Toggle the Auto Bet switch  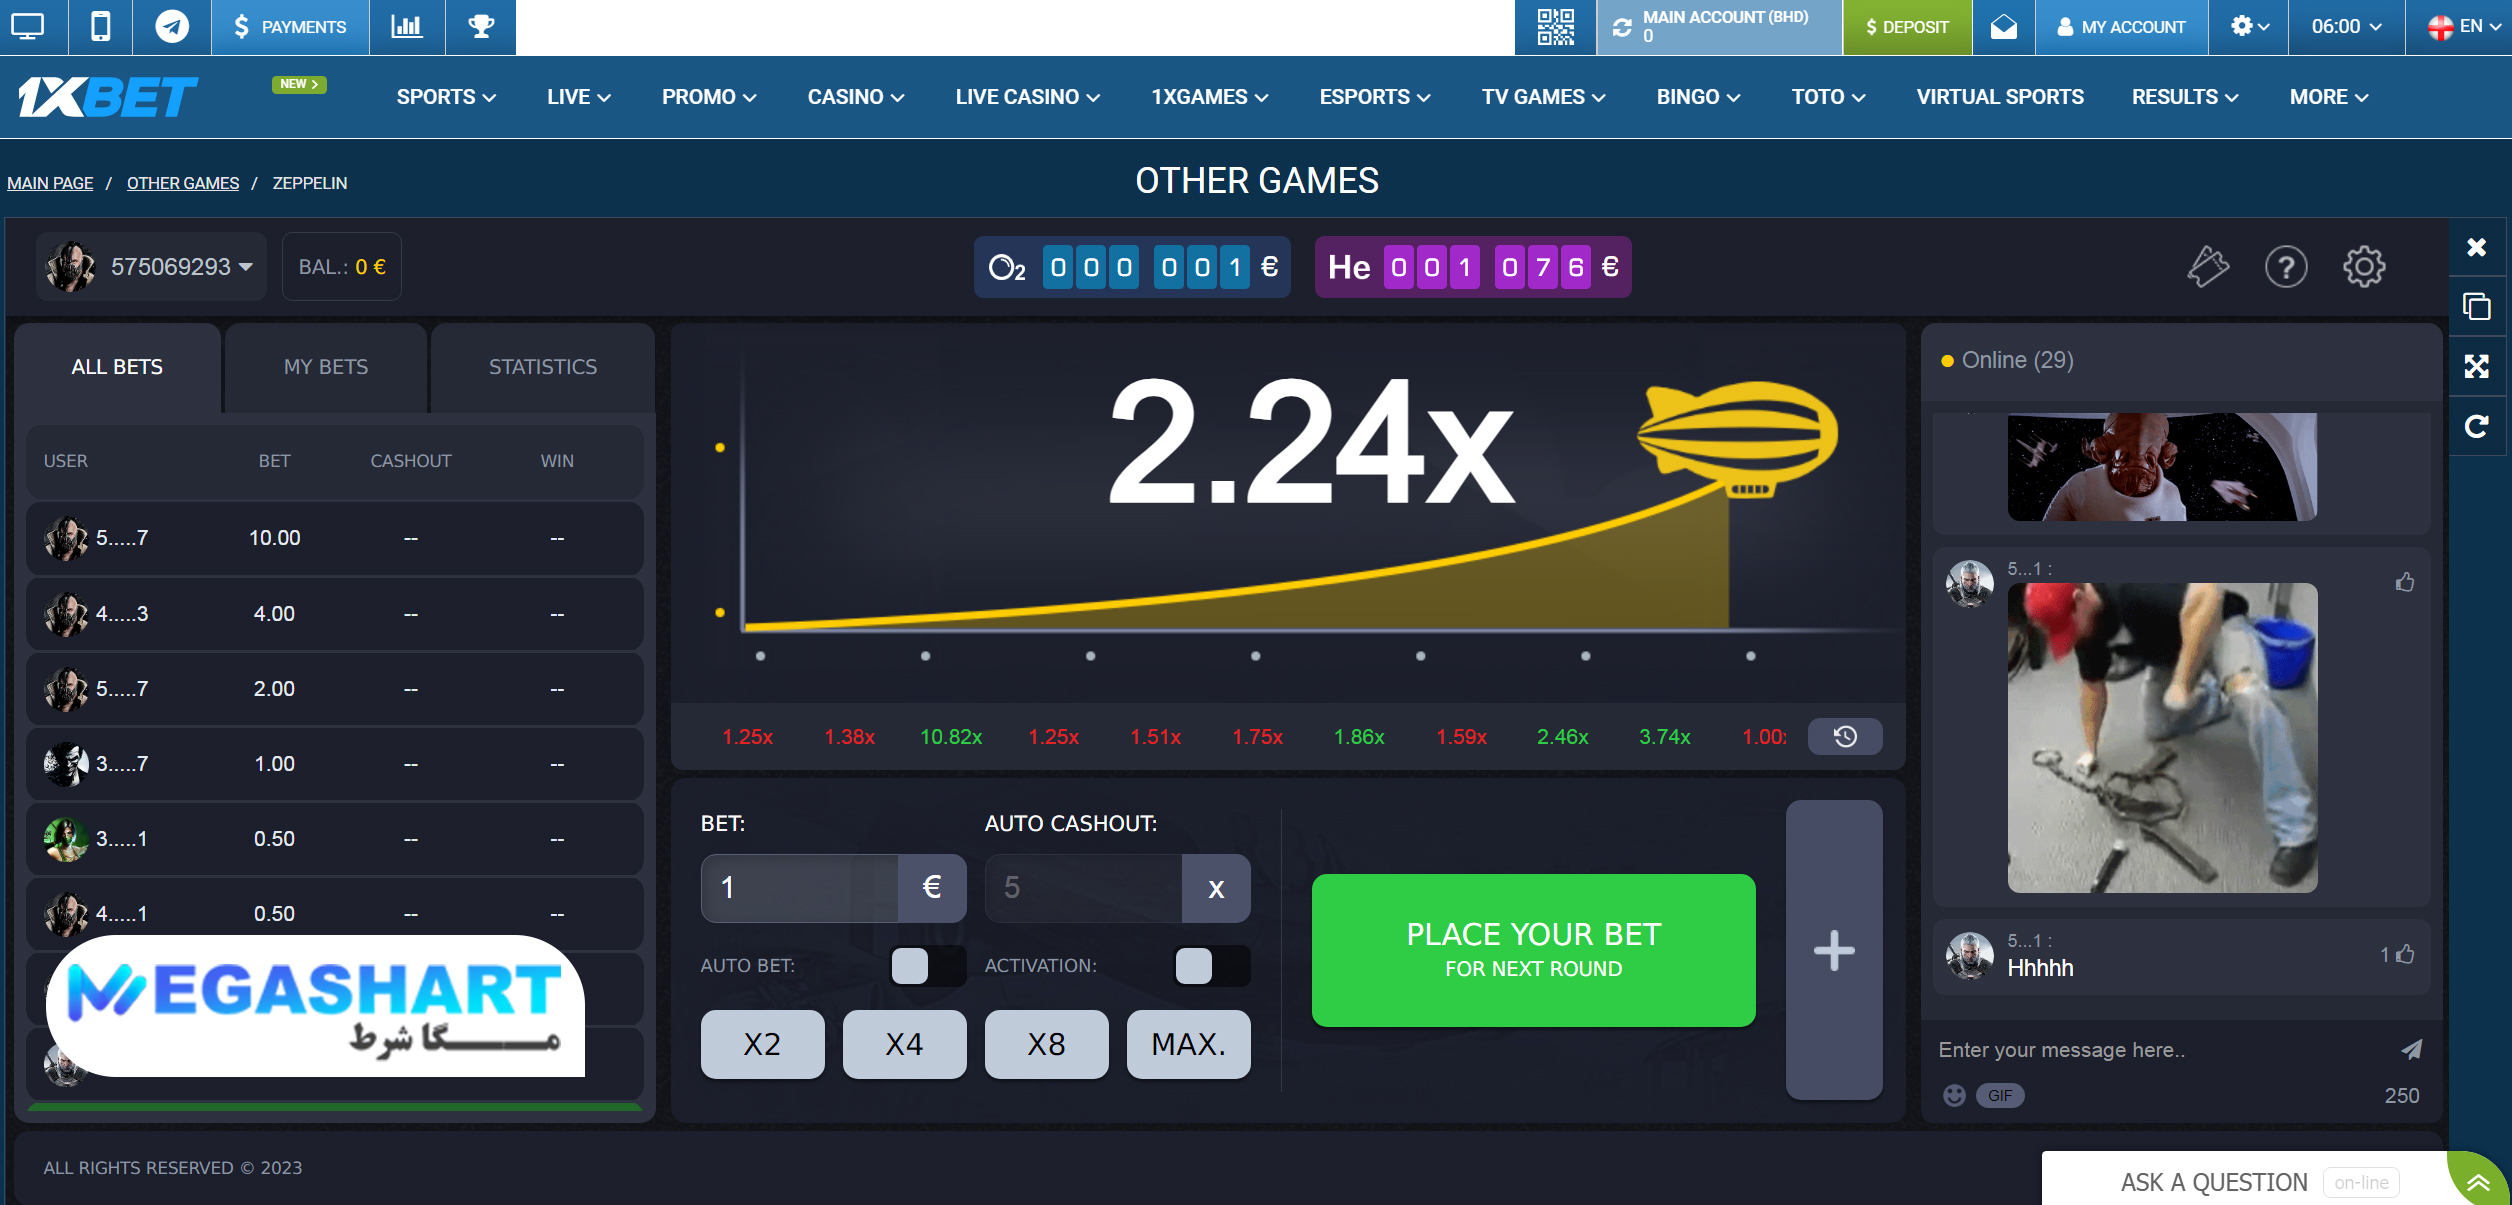[926, 966]
